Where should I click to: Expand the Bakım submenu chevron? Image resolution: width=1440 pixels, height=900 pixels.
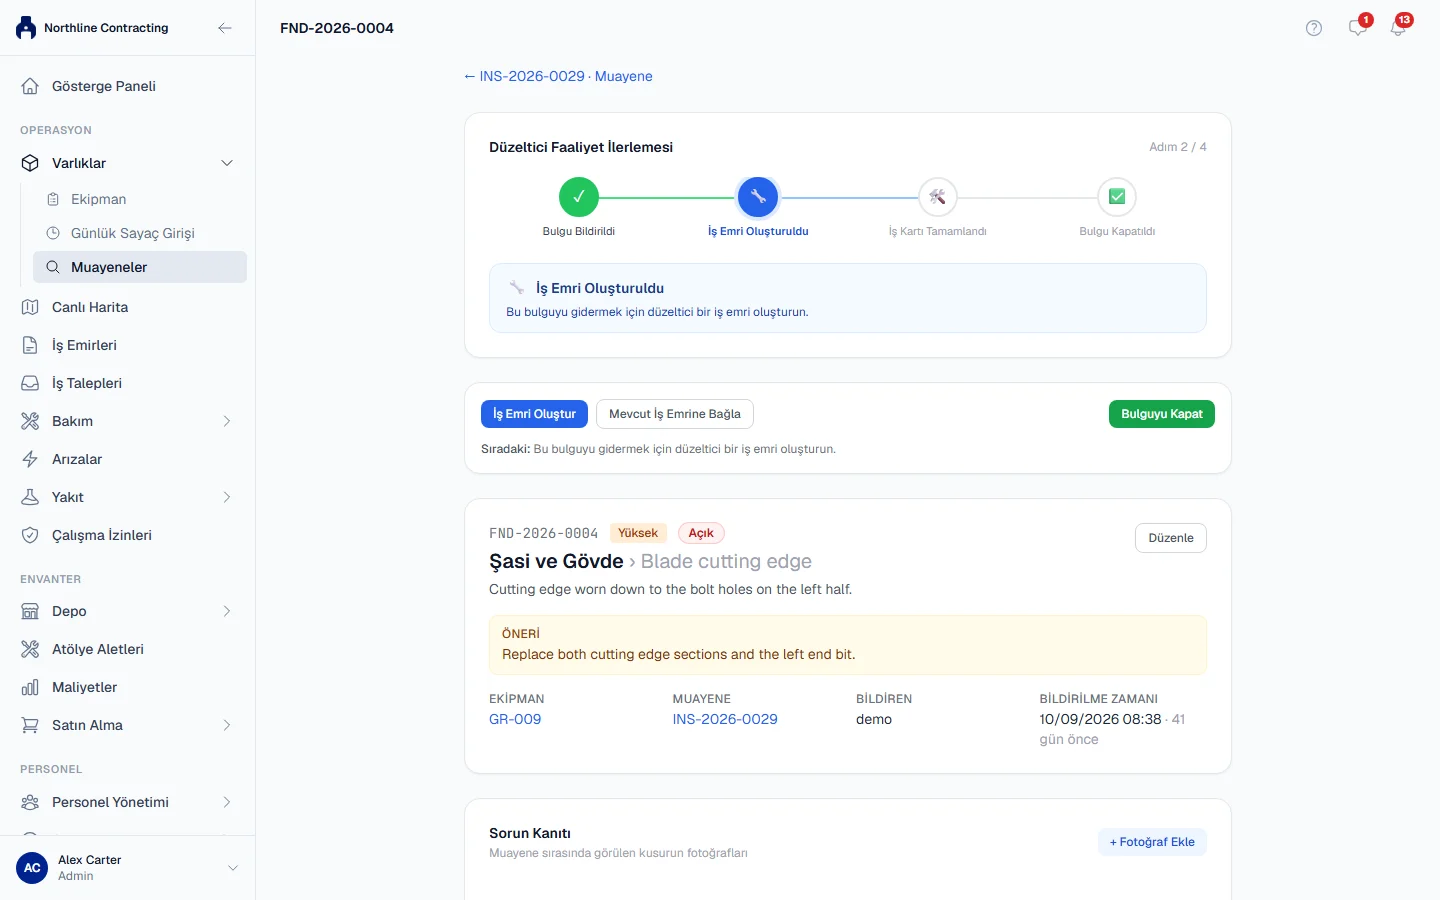(x=227, y=421)
